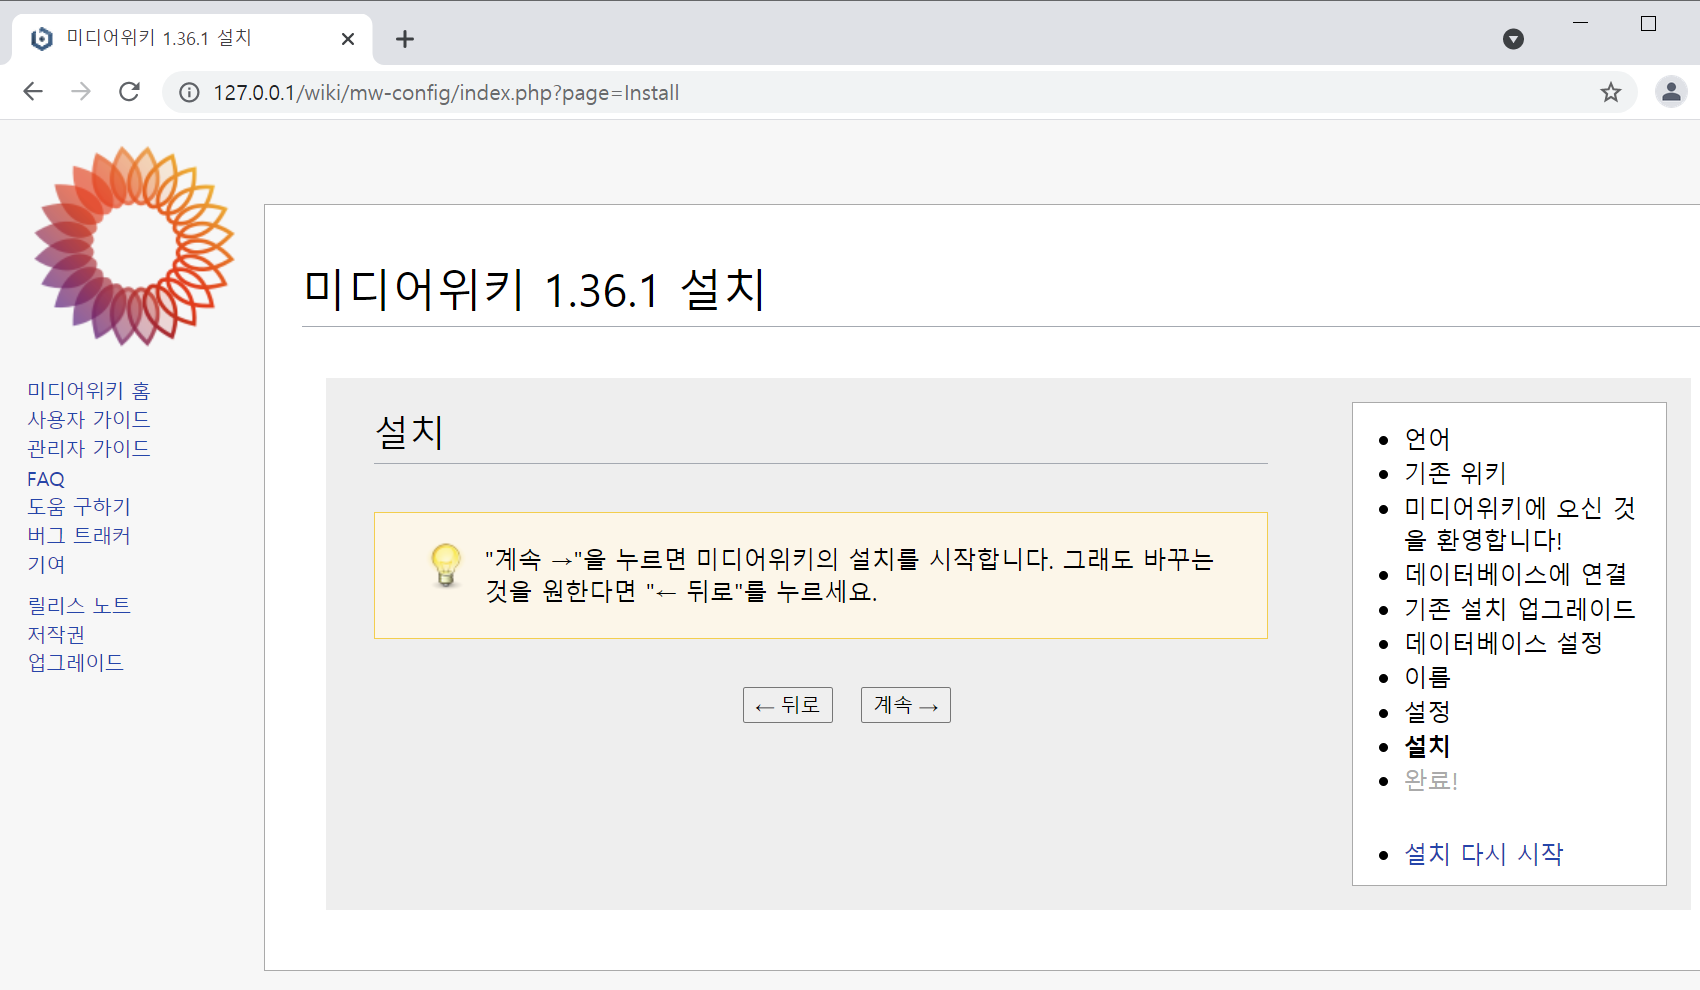Click the ← 뒤로 button
This screenshot has width=1700, height=990.
coord(788,705)
